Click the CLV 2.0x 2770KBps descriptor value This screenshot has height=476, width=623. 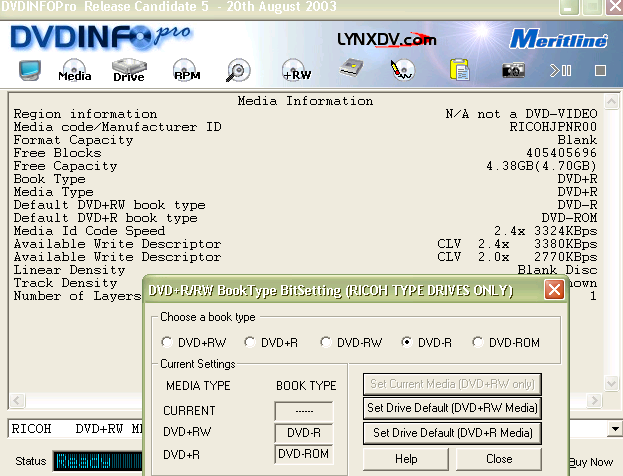tap(517, 257)
